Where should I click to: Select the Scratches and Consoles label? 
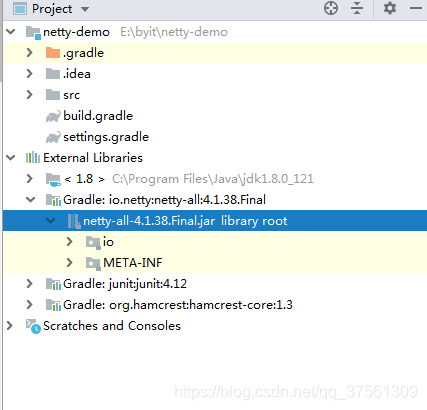point(112,326)
